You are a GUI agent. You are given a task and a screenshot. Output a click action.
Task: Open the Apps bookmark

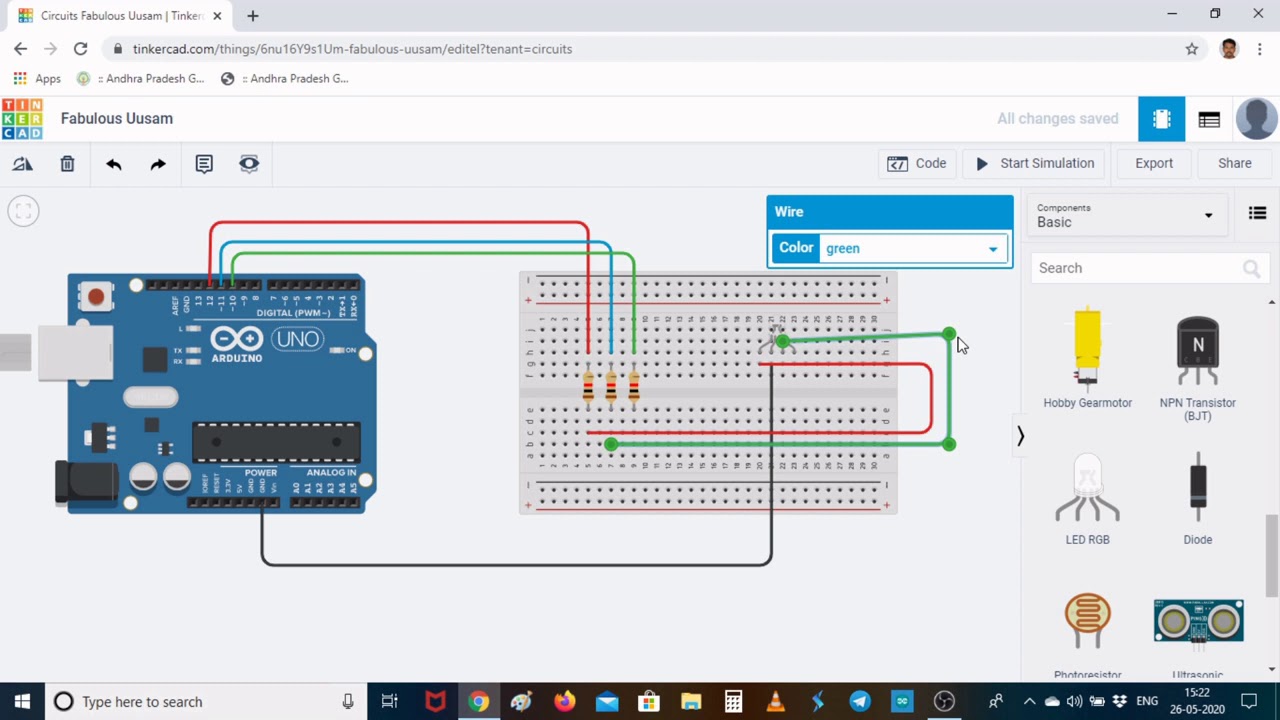pos(37,78)
